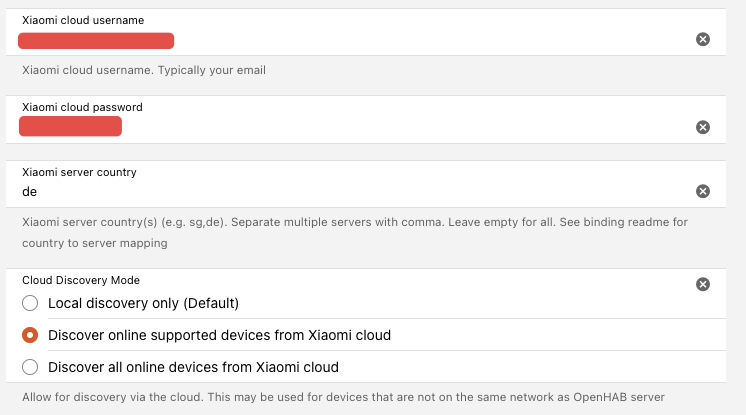Focus the Xiaomi cloud password input
This screenshot has height=415, width=746.
pyautogui.click(x=350, y=127)
